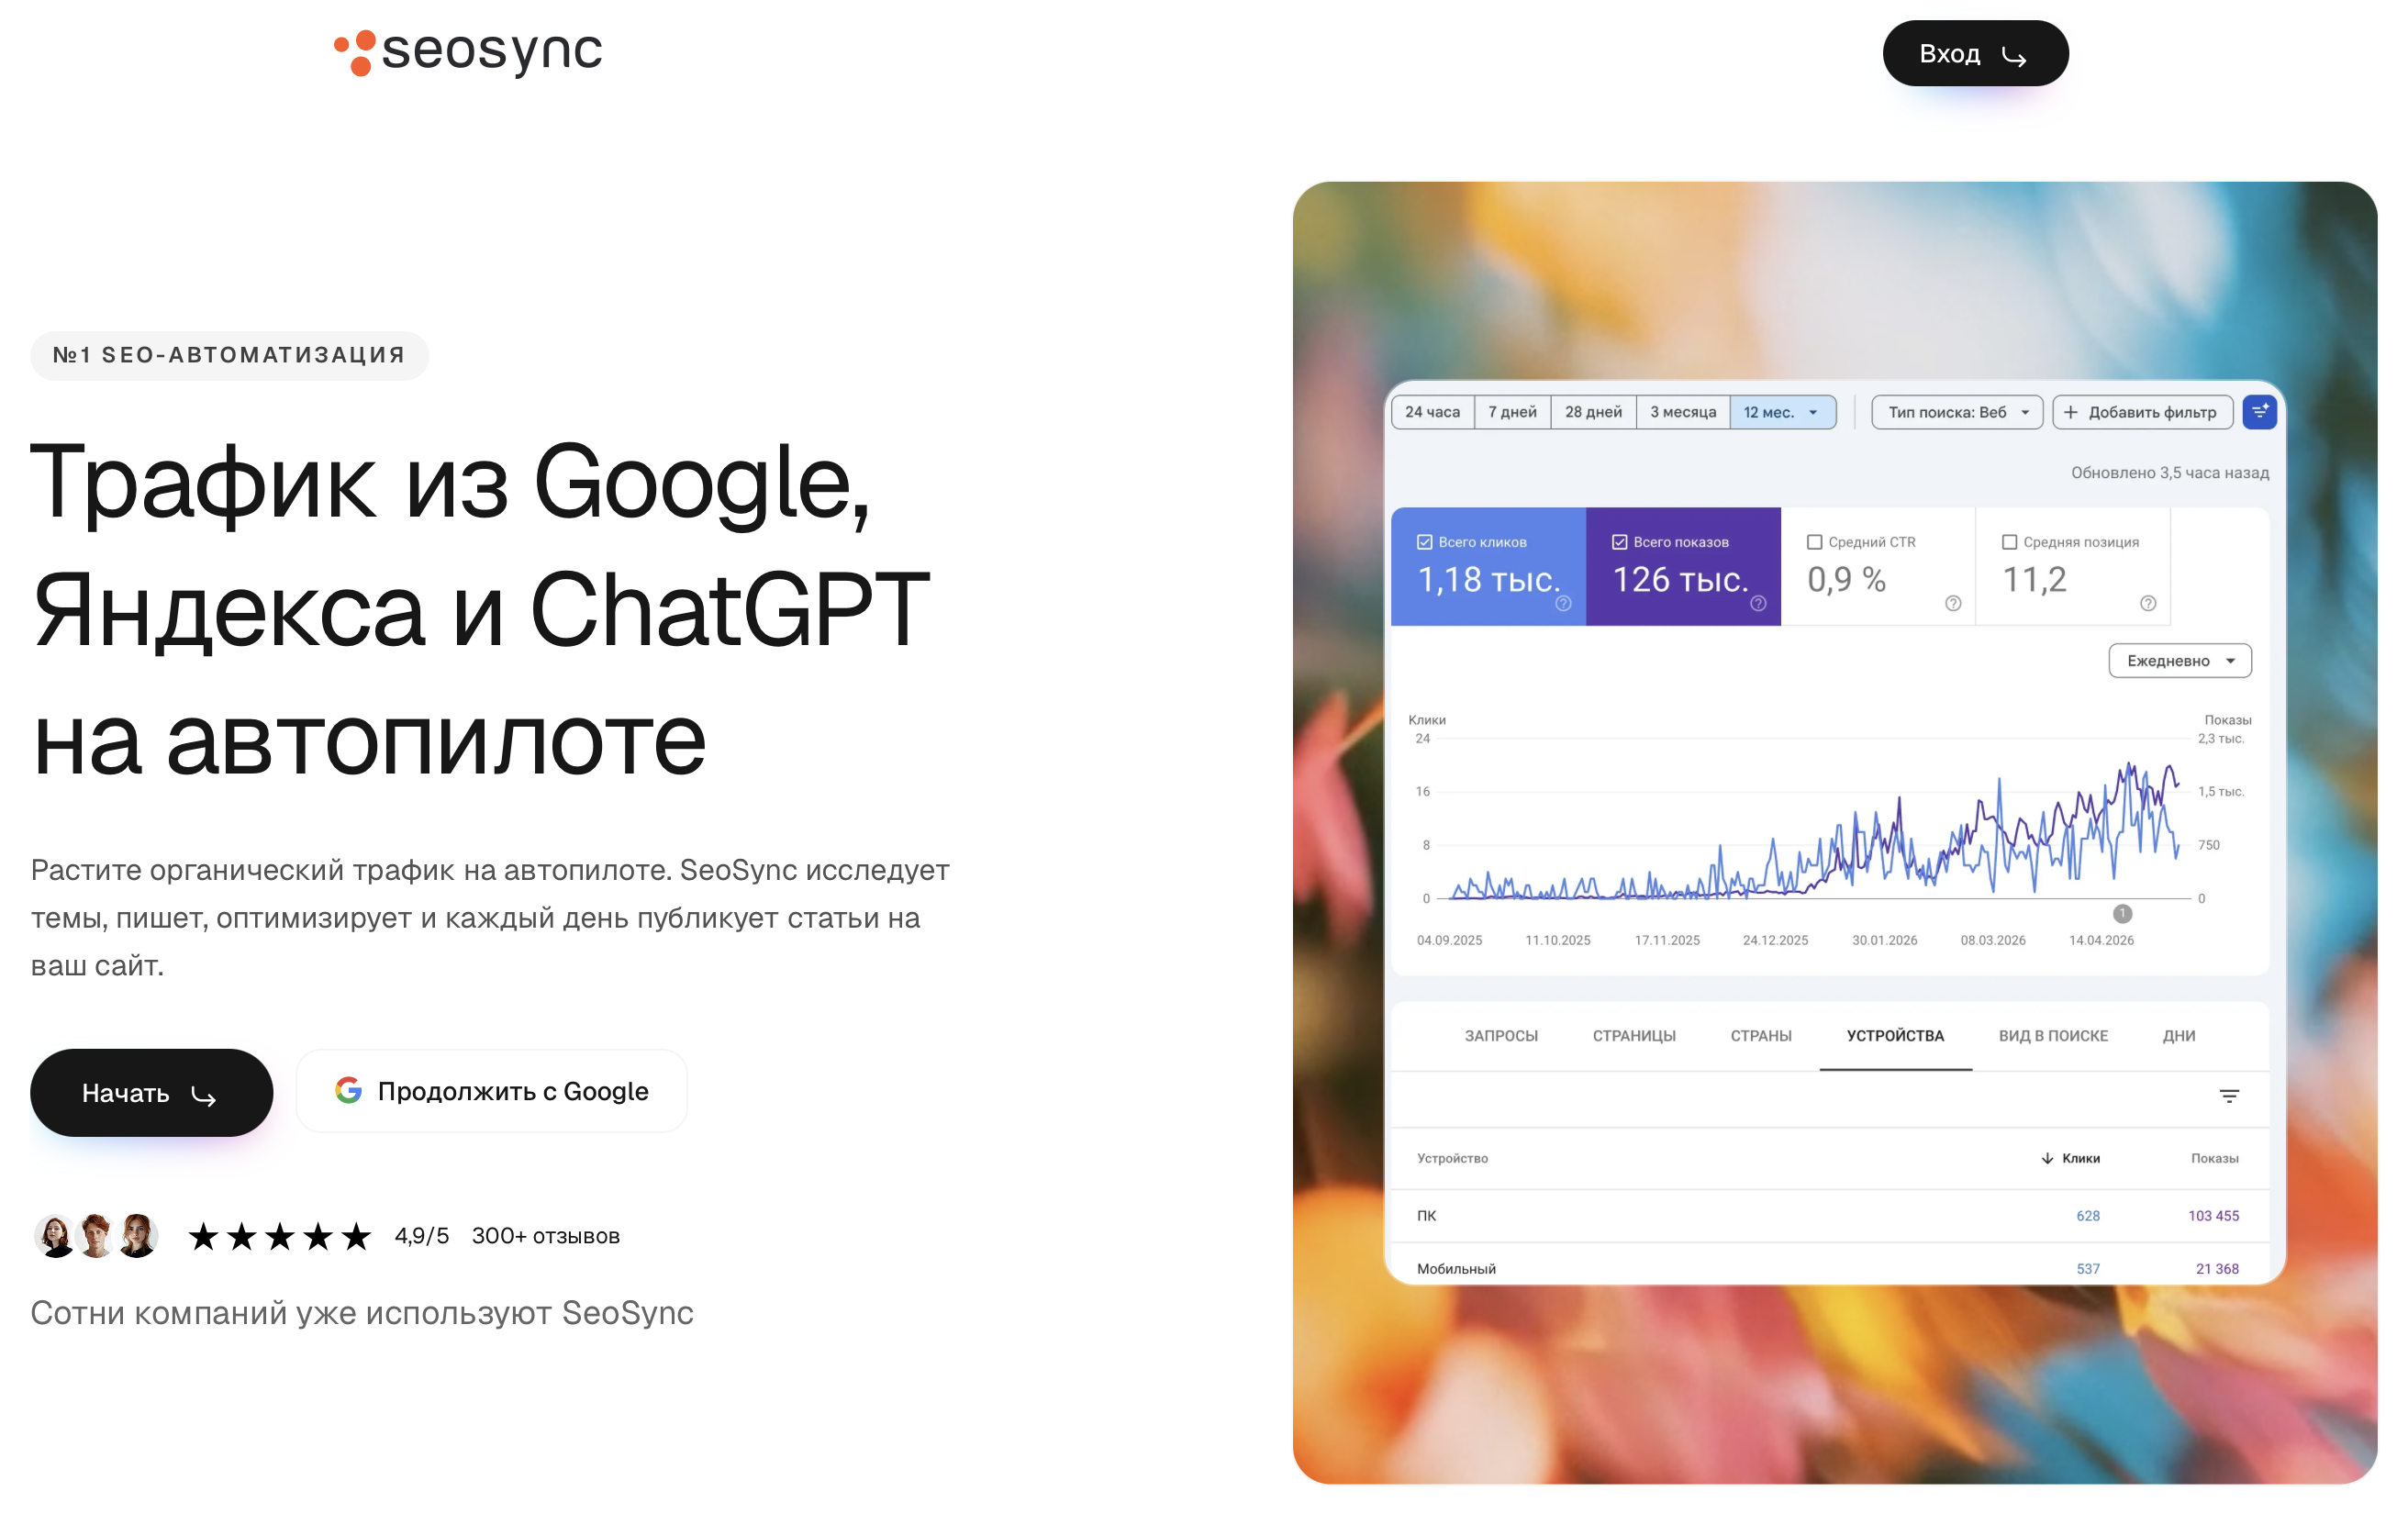
Task: Click the Начать button
Action: pos(151,1092)
